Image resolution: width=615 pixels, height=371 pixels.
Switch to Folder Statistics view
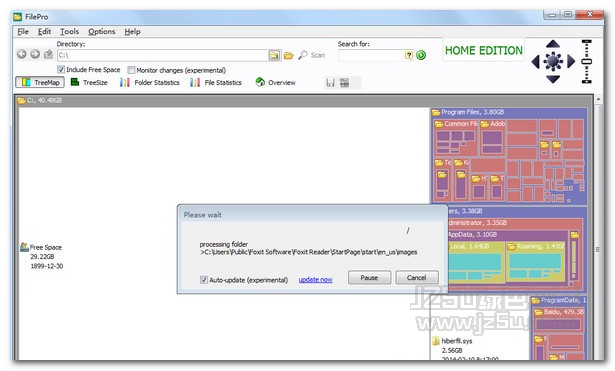[x=149, y=82]
